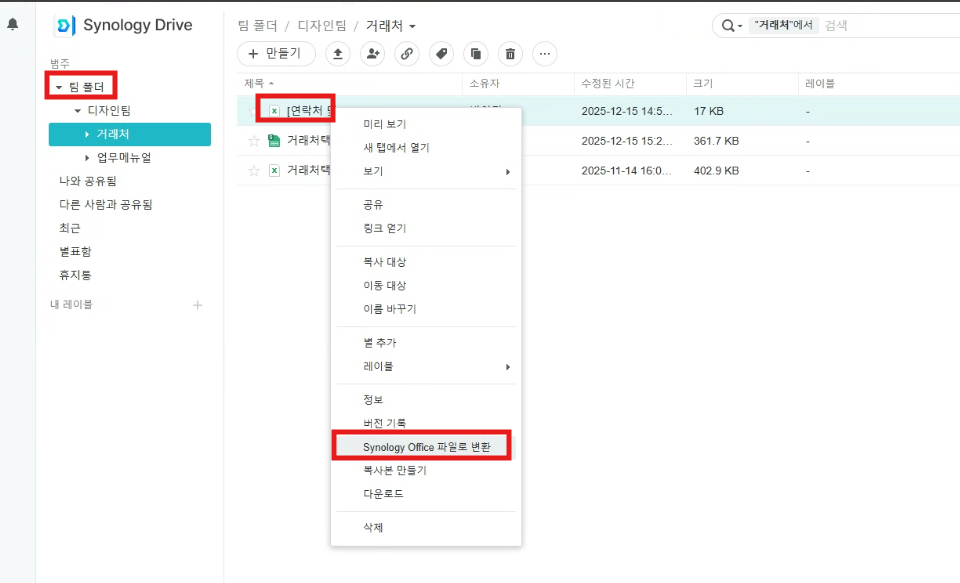
Task: Convert with Synology Office 파일로 변환
Action: point(426,447)
